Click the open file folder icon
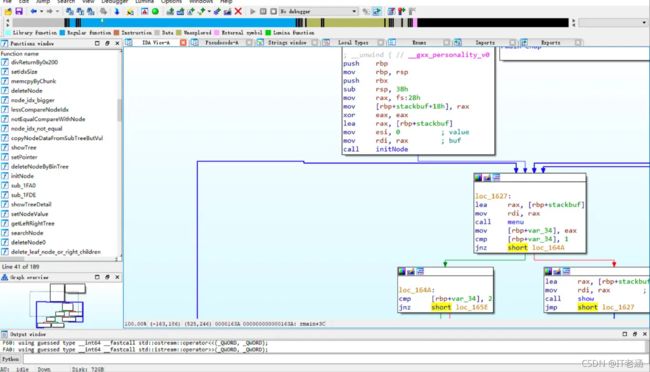Image resolution: width=650 pixels, height=372 pixels. (x=8, y=11)
